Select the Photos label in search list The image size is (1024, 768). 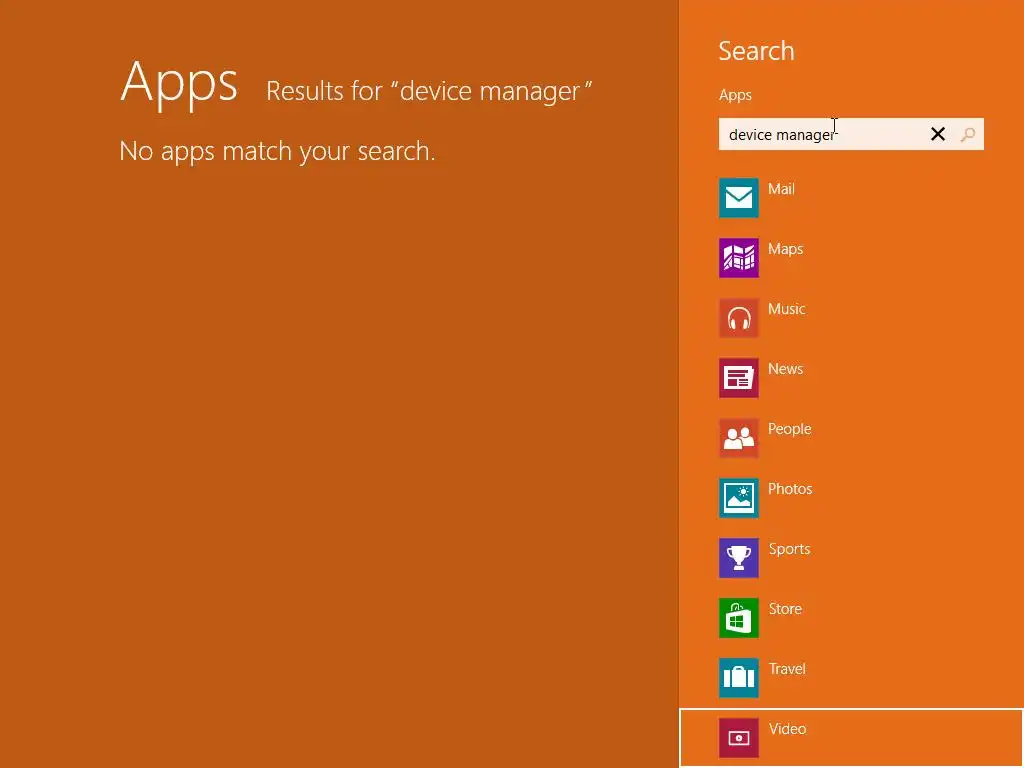pyautogui.click(x=790, y=489)
